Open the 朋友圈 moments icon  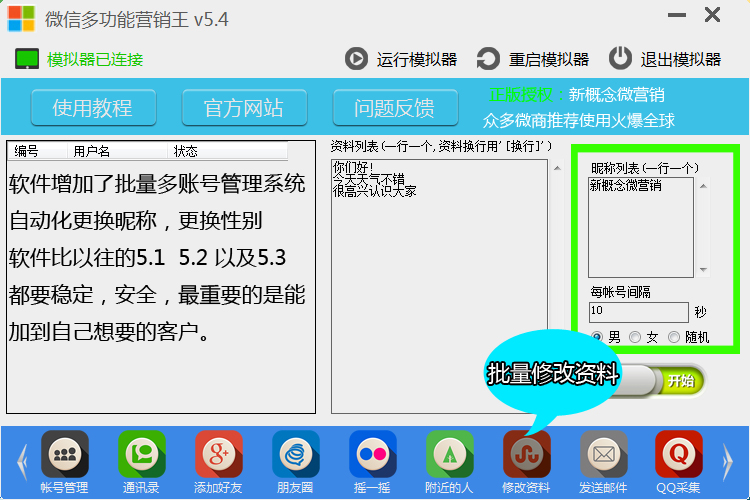(296, 455)
